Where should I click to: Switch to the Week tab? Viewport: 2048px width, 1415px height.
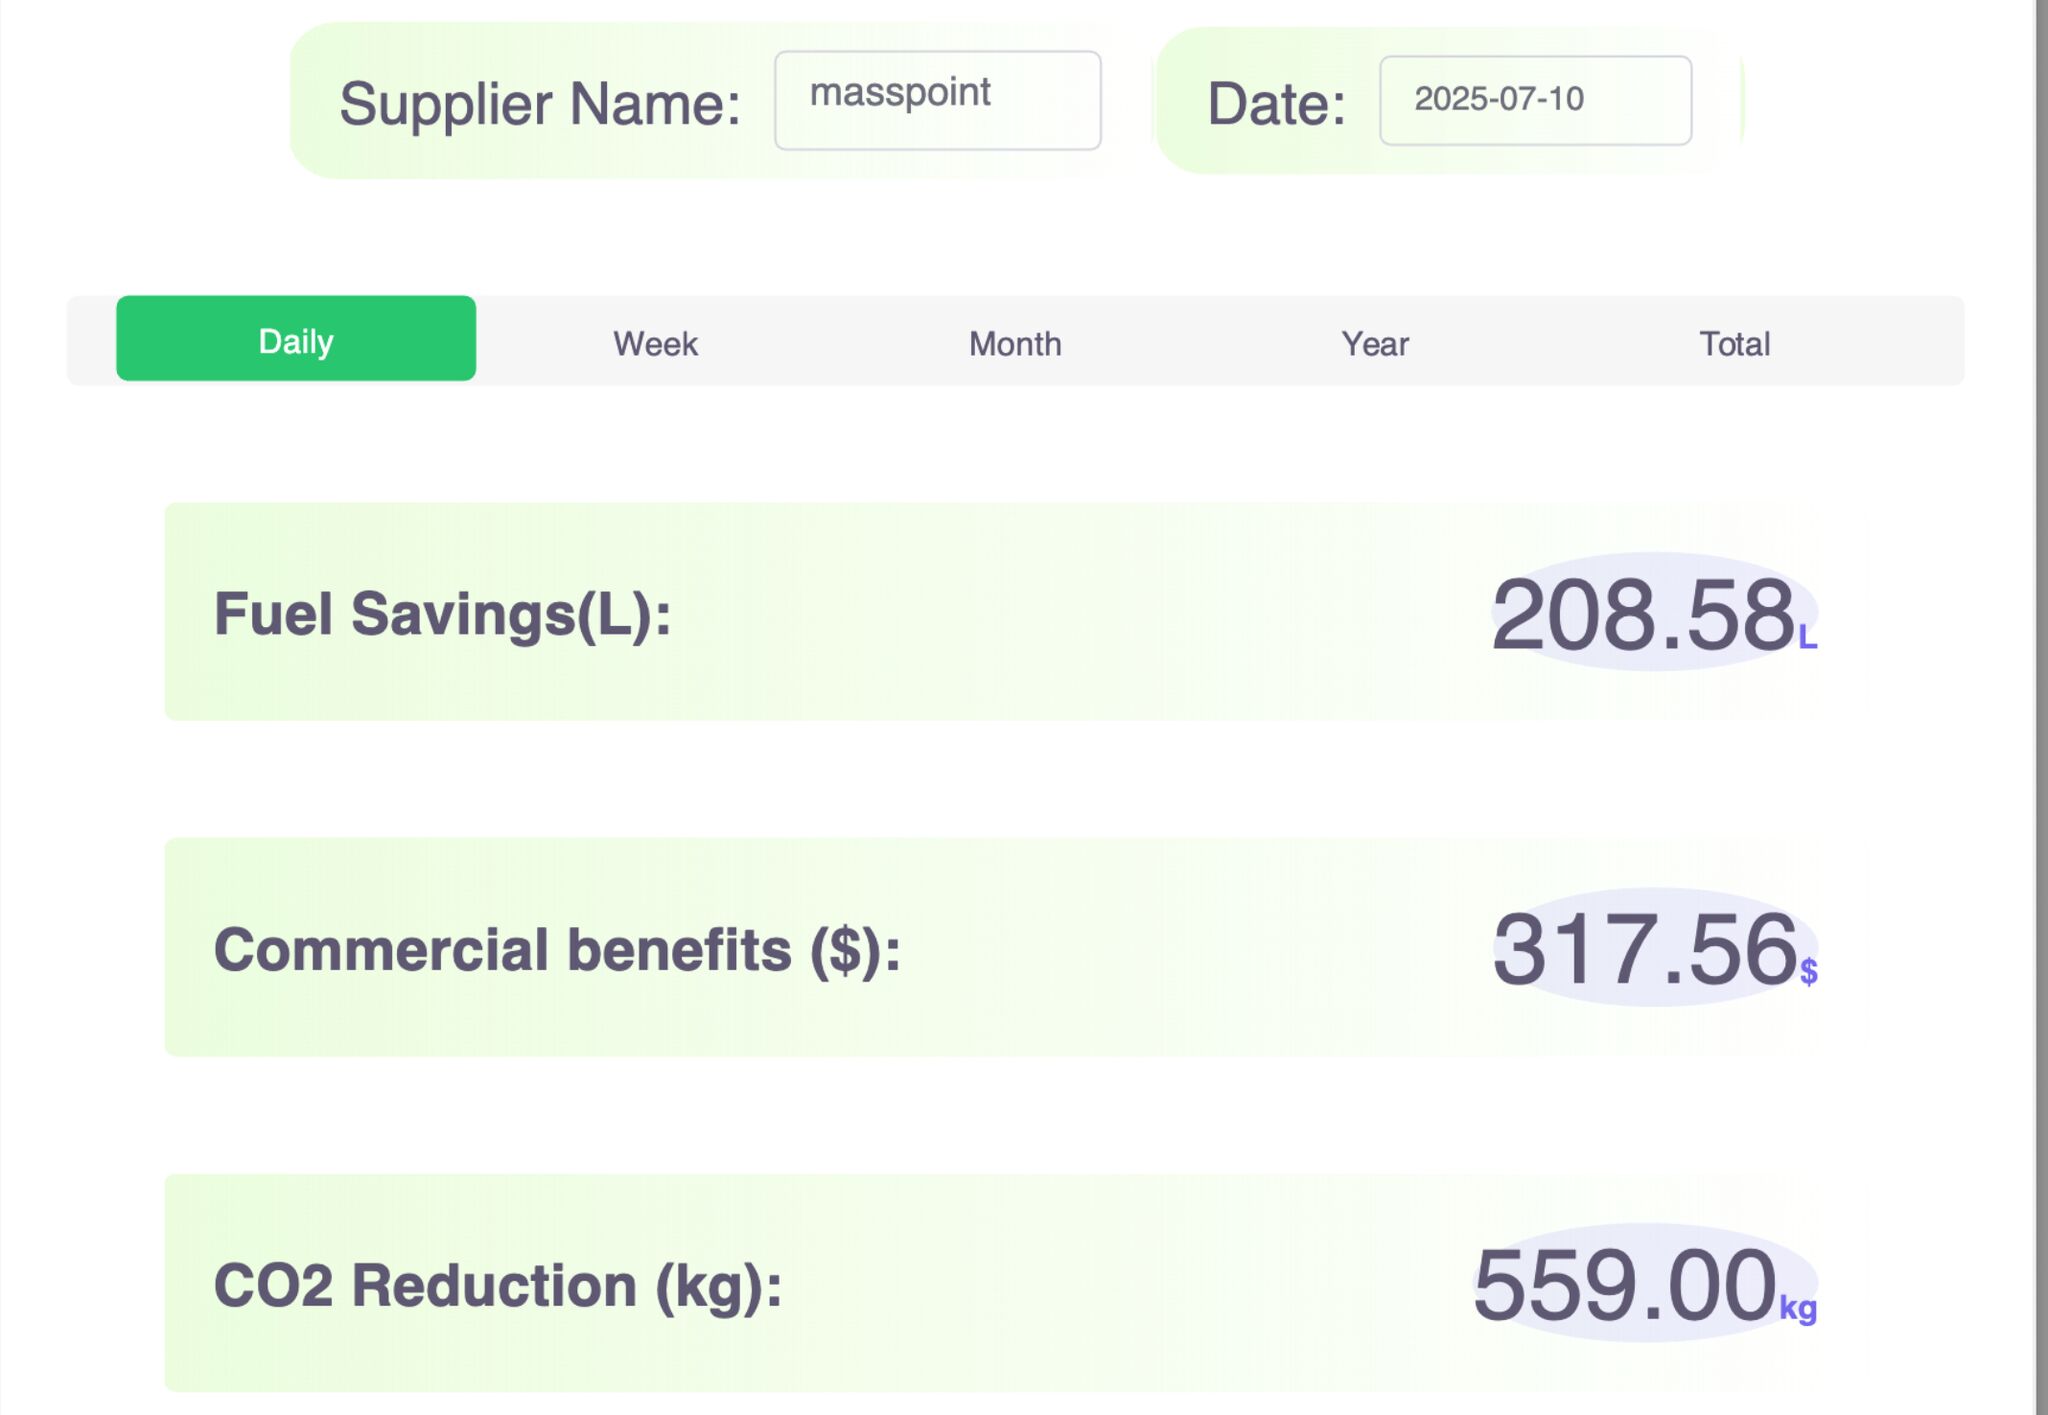point(654,343)
